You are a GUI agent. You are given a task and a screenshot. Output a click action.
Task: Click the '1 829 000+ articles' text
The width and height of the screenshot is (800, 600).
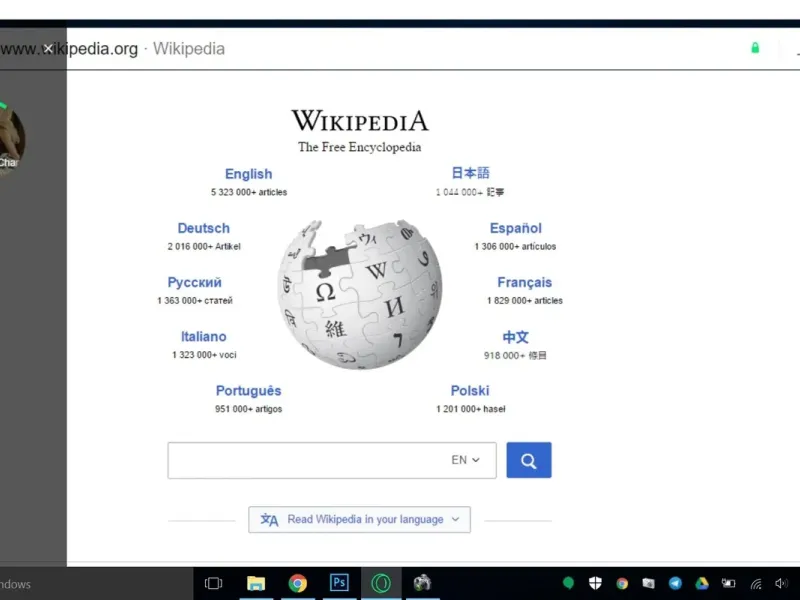coord(524,301)
